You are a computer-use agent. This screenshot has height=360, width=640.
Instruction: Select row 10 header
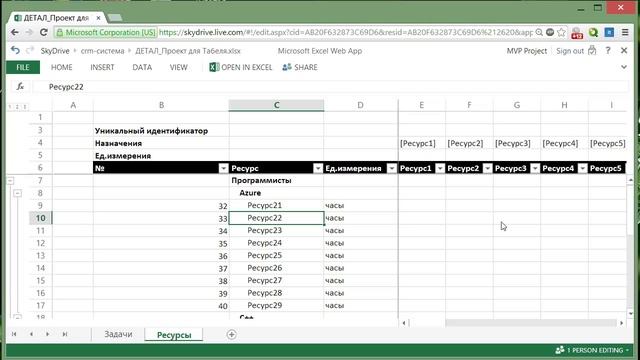[x=40, y=218]
